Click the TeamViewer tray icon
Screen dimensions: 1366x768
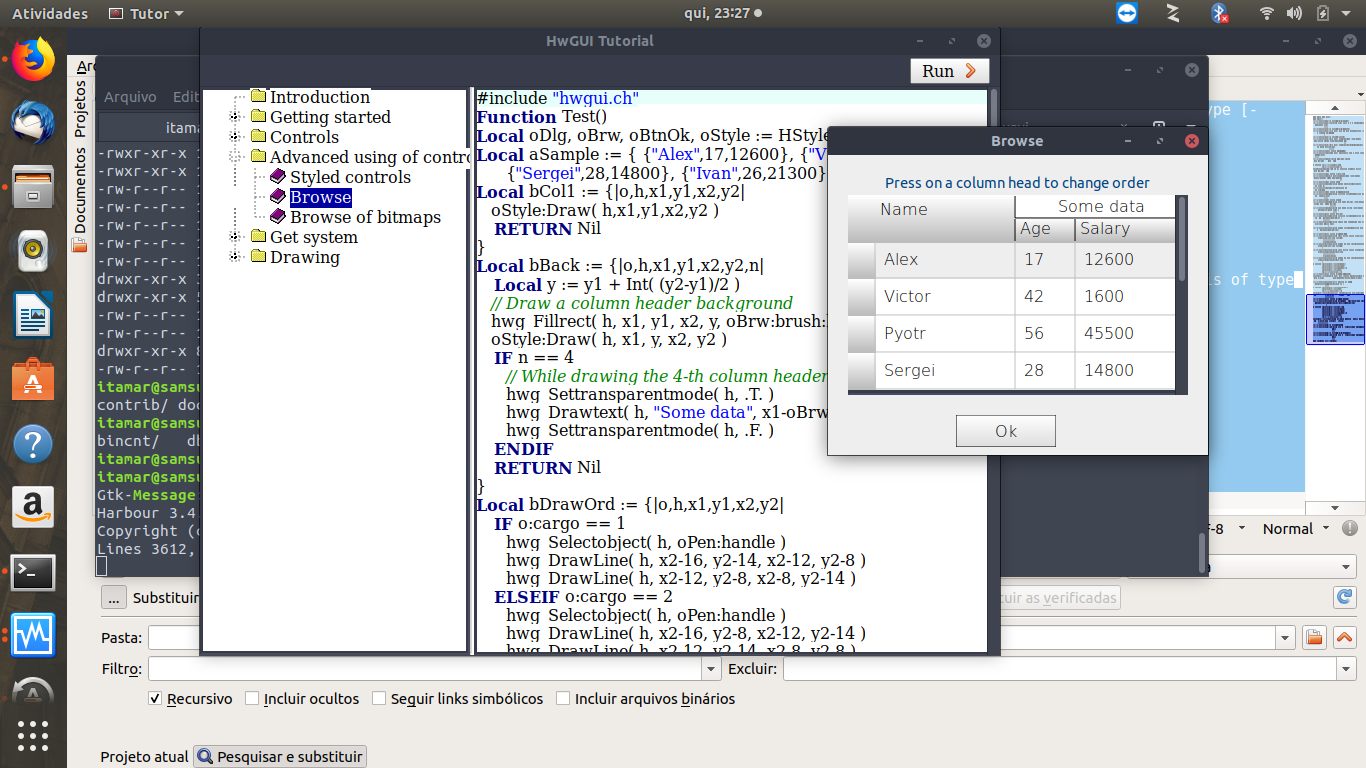(x=1126, y=13)
